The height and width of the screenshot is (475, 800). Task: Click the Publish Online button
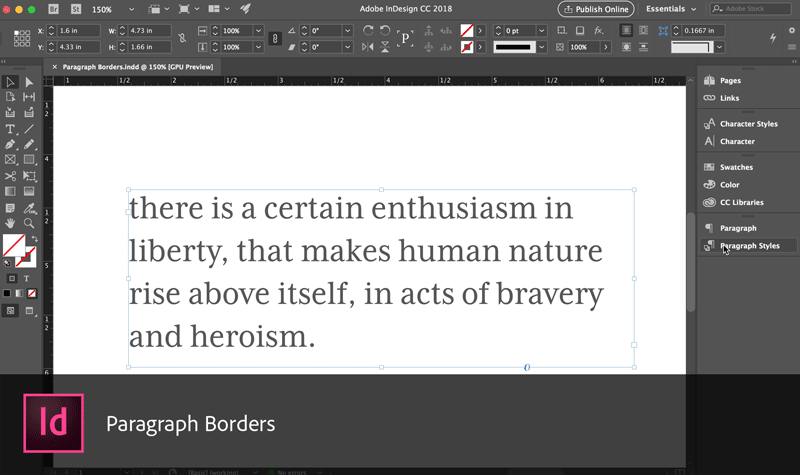click(595, 9)
